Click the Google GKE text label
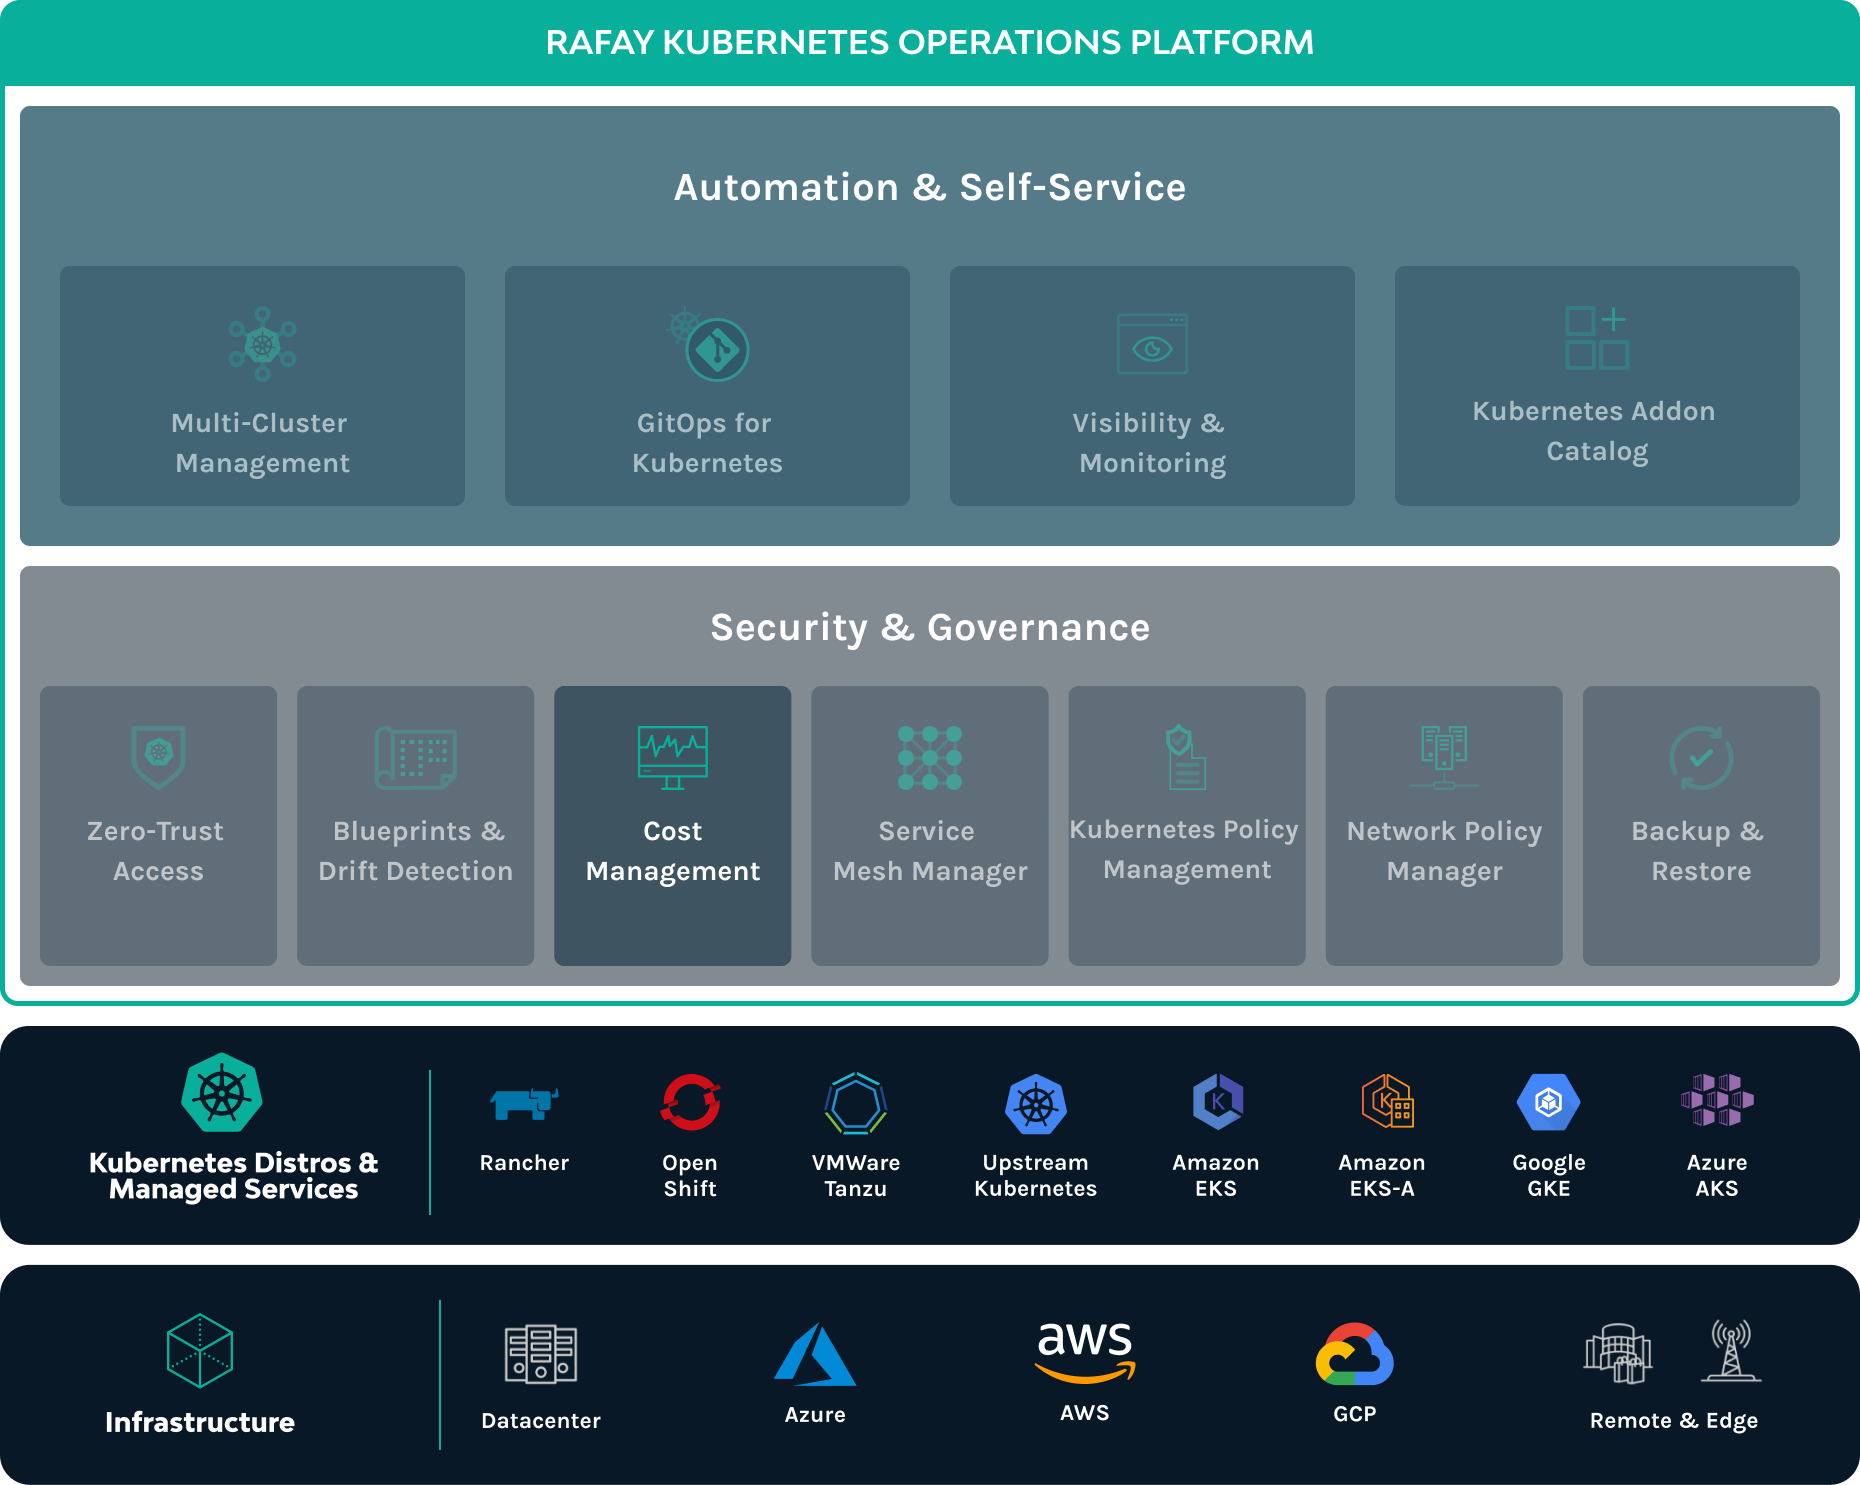Viewport: 1860px width, 1485px height. [1549, 1176]
